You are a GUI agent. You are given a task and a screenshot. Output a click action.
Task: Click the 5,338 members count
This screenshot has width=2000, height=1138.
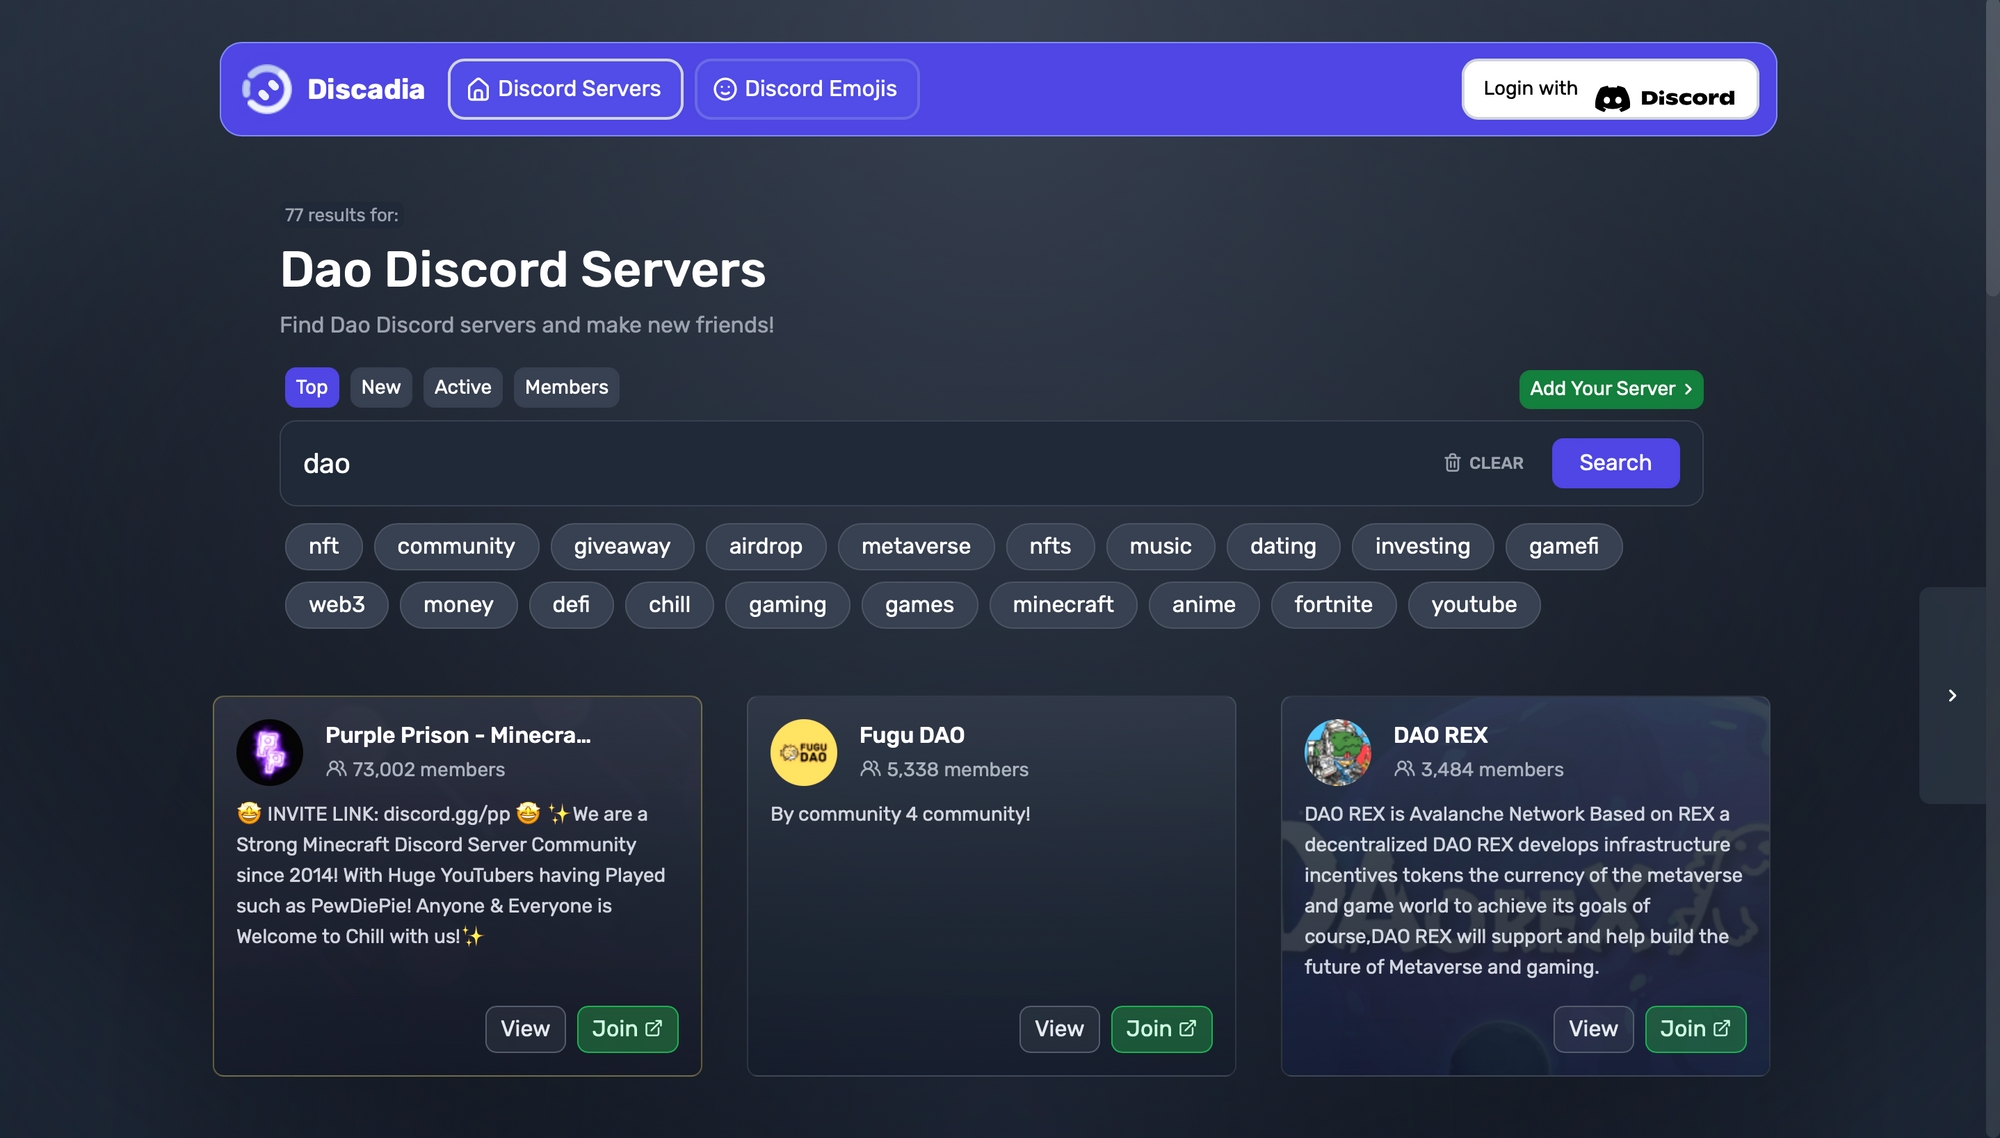point(945,769)
